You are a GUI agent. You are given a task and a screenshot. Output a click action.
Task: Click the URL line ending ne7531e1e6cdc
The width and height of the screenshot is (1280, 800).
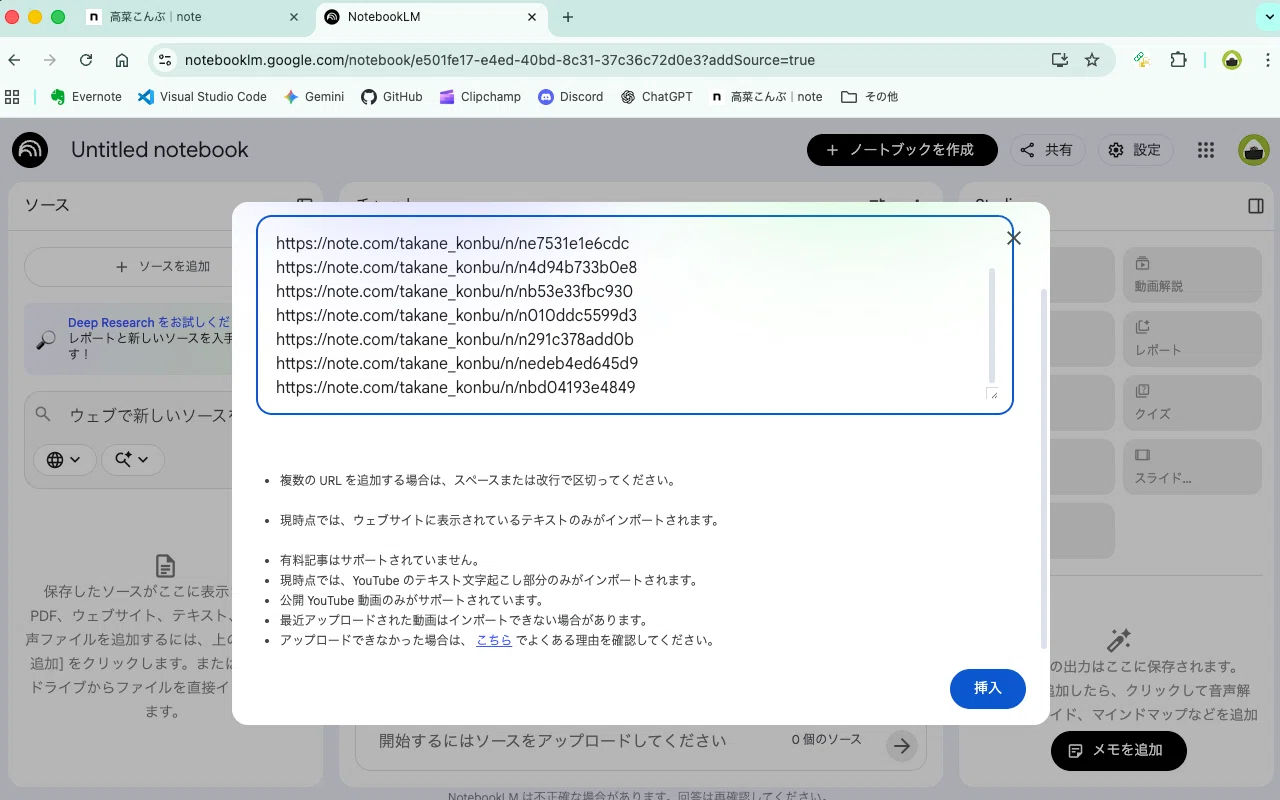(x=452, y=243)
